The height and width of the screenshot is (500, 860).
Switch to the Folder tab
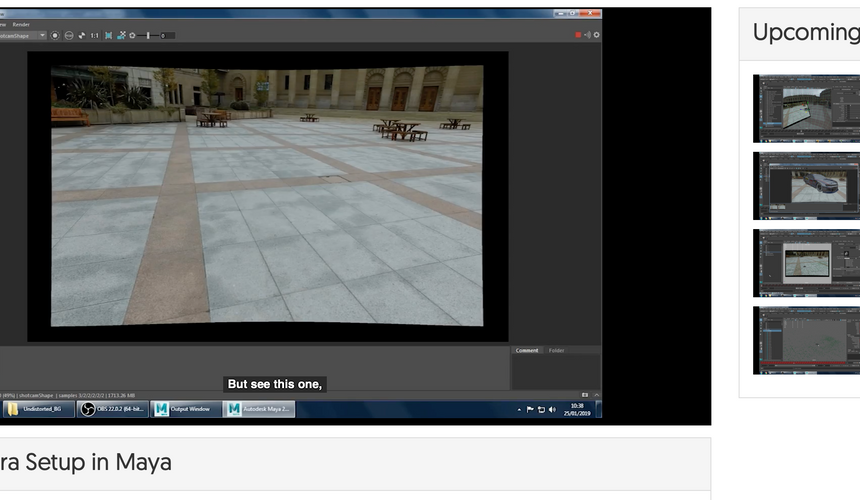(x=556, y=350)
